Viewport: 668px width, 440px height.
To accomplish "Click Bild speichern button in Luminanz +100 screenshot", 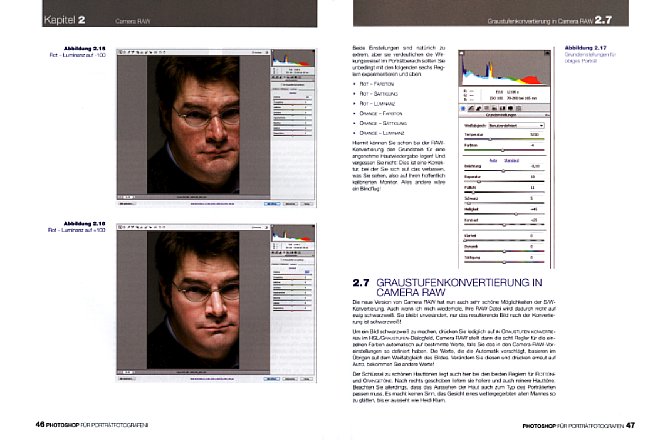I will (127, 379).
